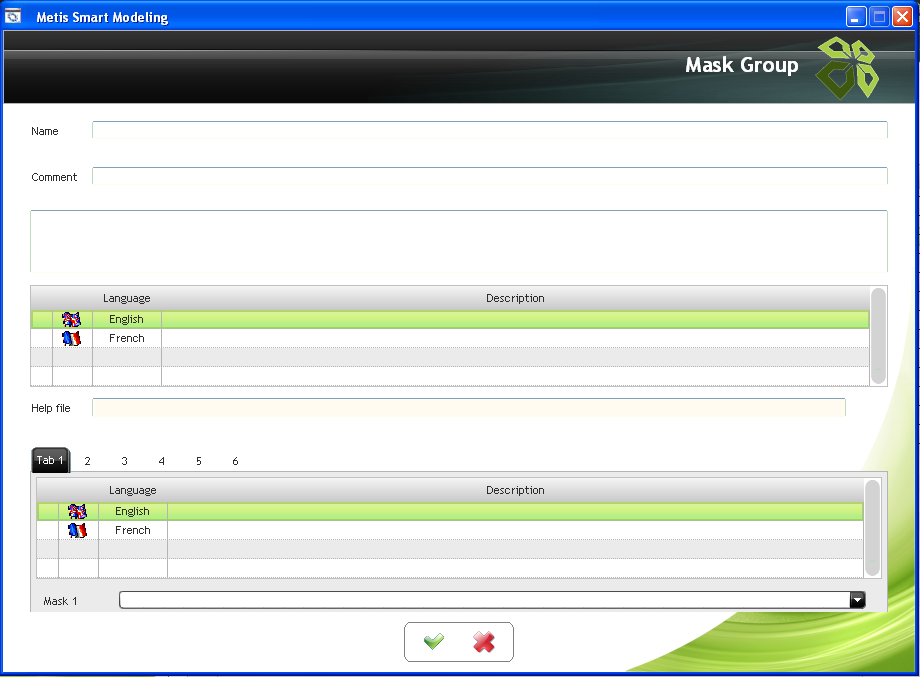Click into the Name text field

point(489,130)
